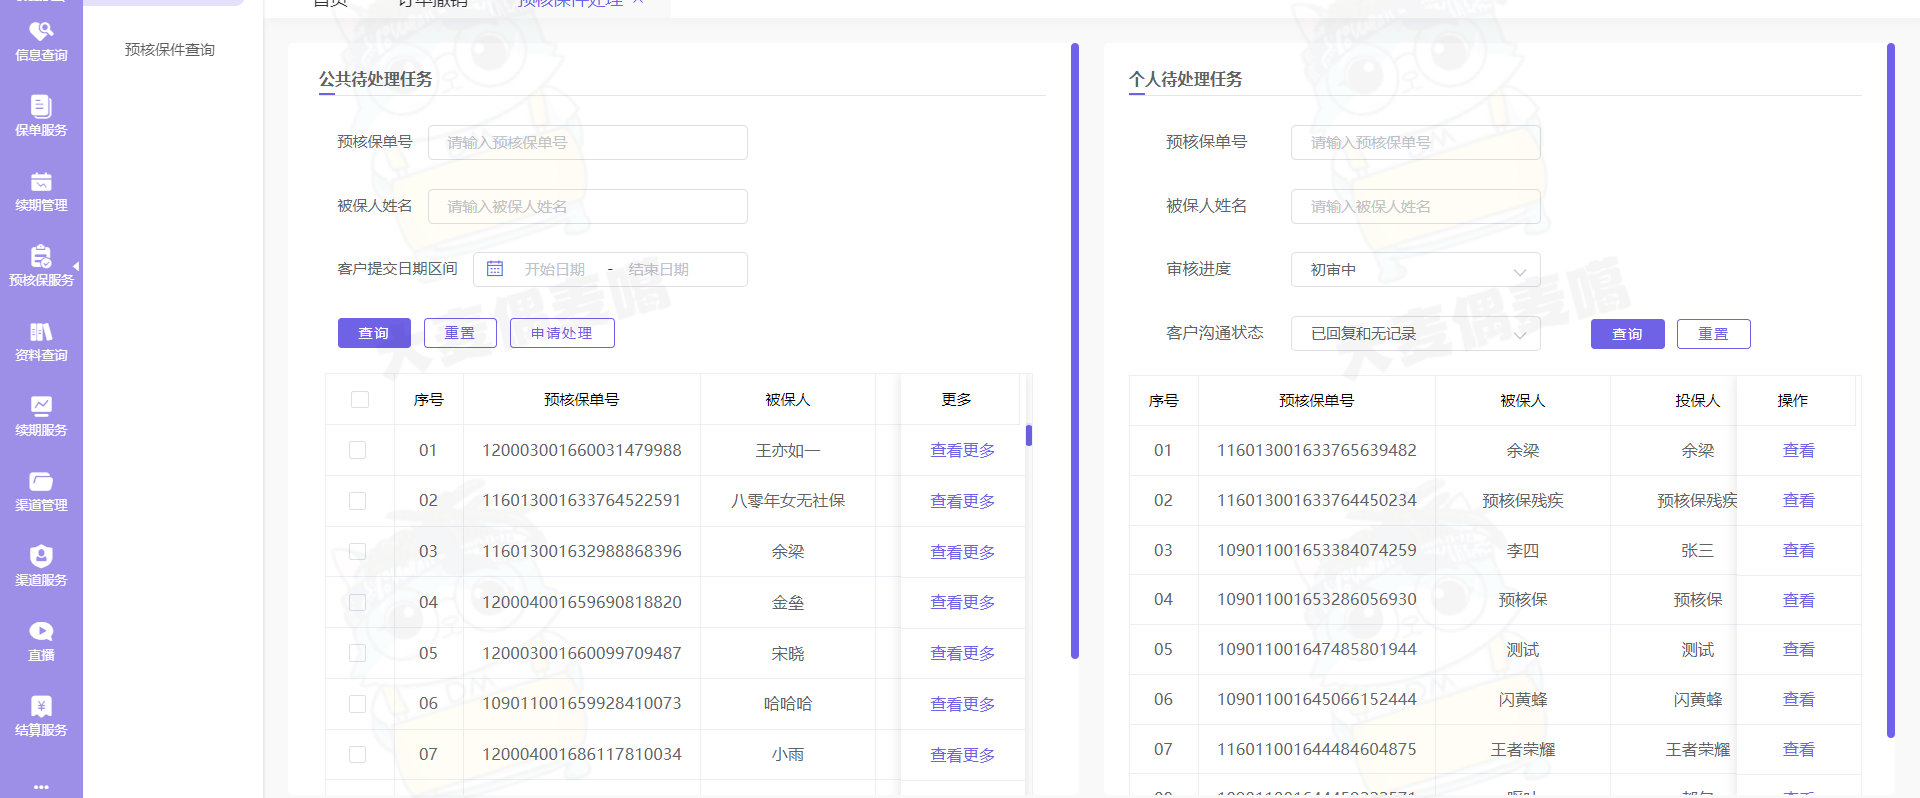This screenshot has height=798, width=1920.
Task: Click the 申请处理 button
Action: pyautogui.click(x=562, y=333)
